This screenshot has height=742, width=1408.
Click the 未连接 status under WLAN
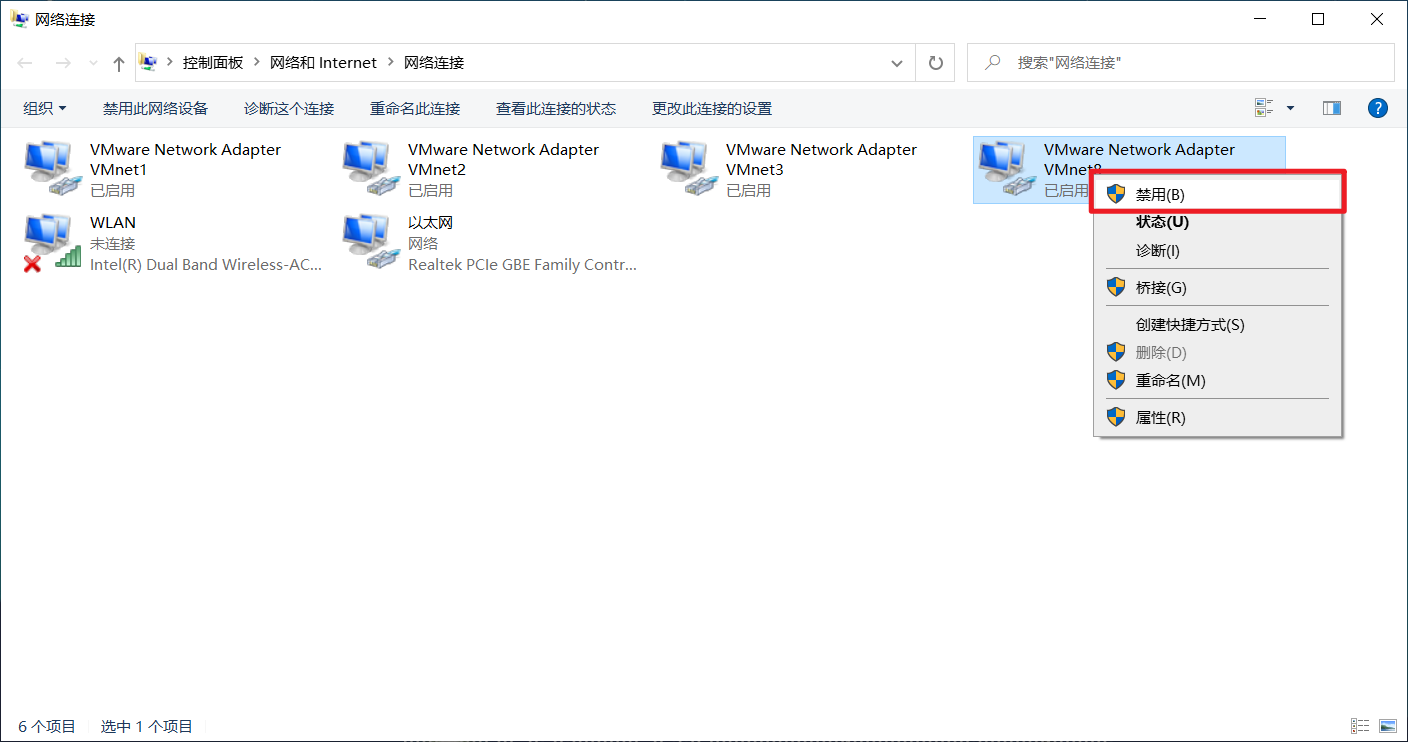click(x=113, y=243)
